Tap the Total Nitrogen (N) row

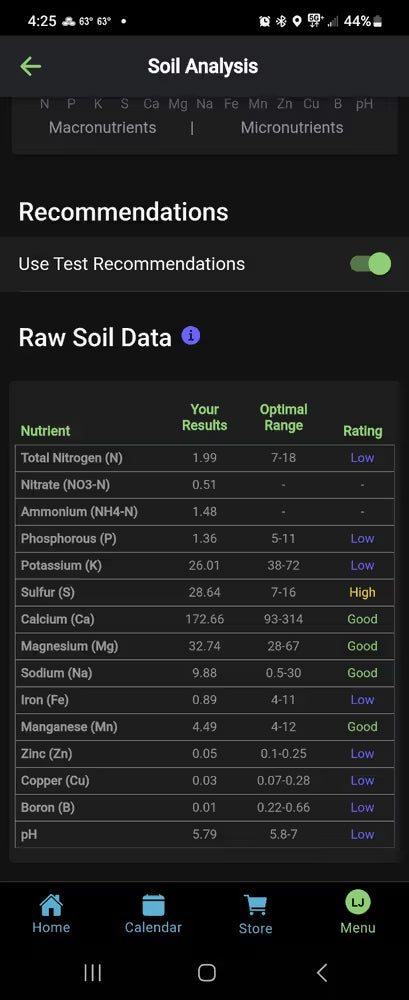click(x=205, y=458)
